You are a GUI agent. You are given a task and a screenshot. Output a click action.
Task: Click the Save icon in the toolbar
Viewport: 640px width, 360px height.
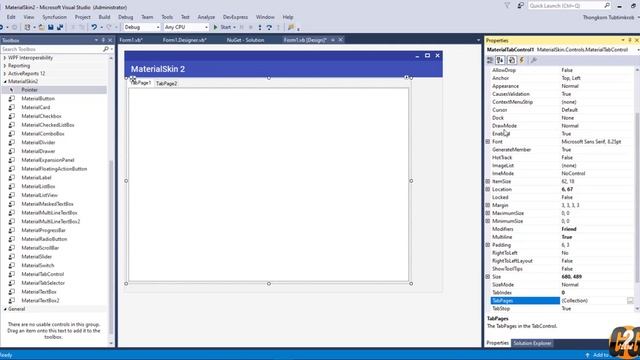(x=51, y=27)
